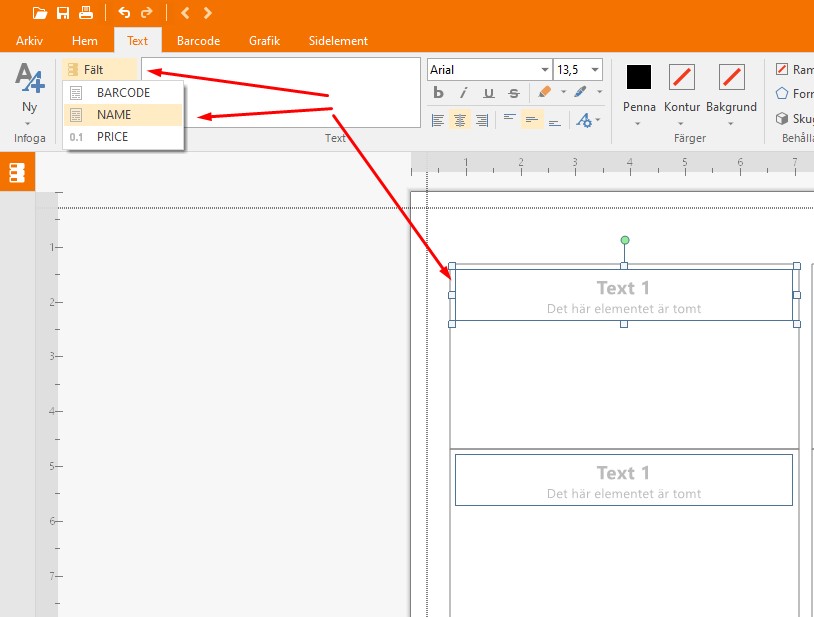814x617 pixels.
Task: Expand the font size 13,5 dropdown
Action: click(596, 70)
